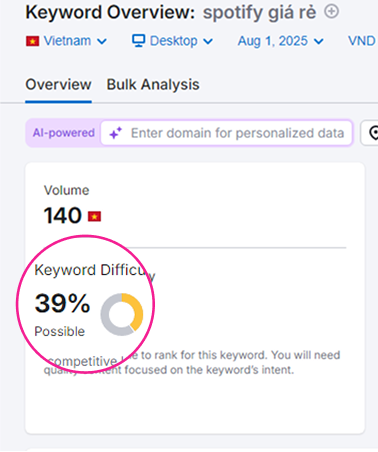Screen dimensions: 378x452
Task: Click the Vietnam flag icon next to volume 140
Action: click(x=94, y=217)
